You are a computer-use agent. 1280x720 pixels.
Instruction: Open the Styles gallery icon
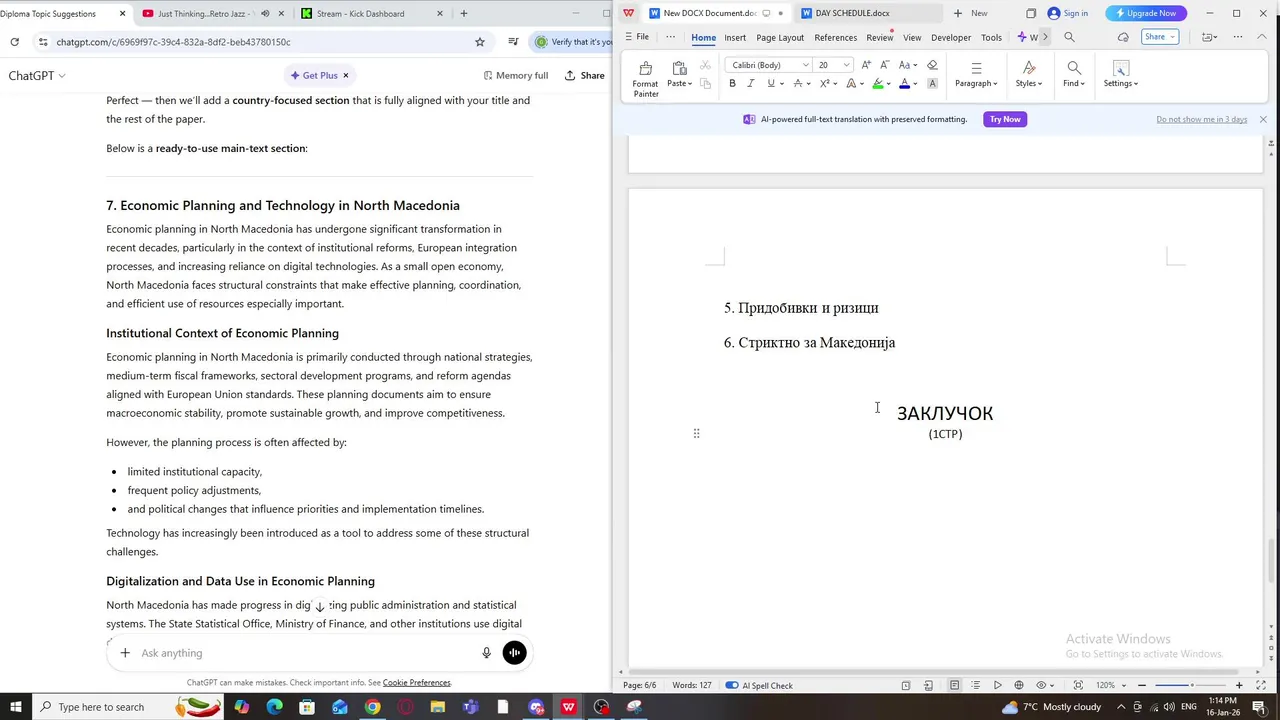tap(1029, 68)
